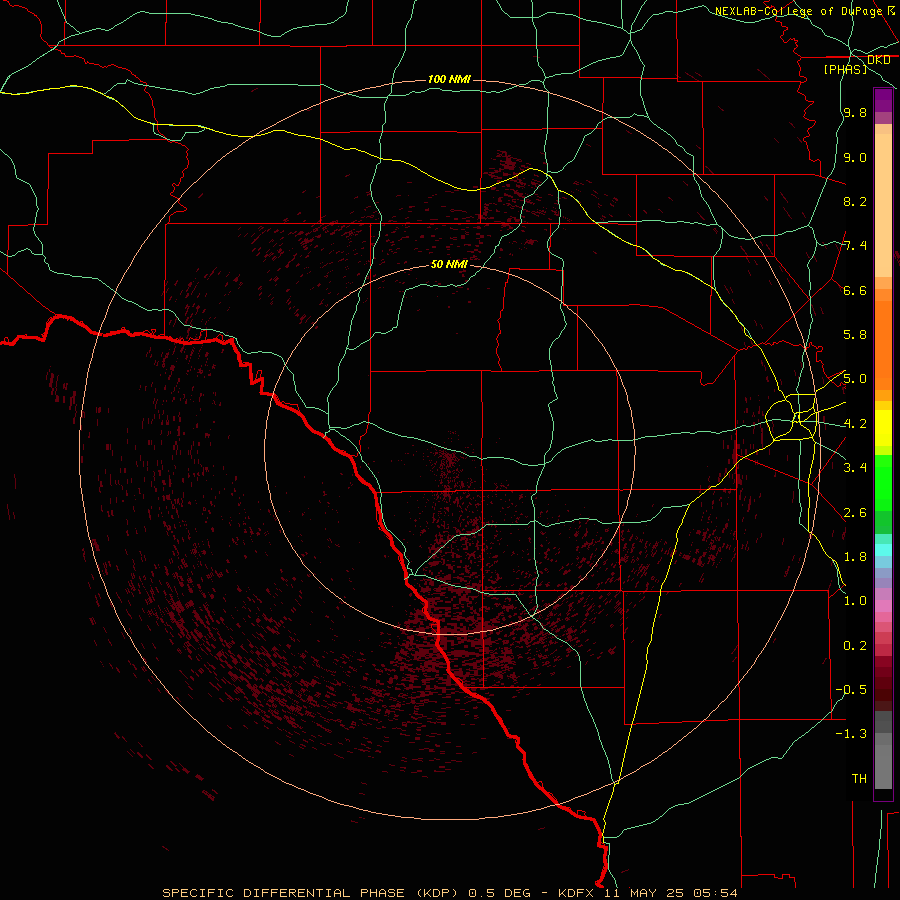Click the 3.4 value on the color scale
The image size is (900, 900).
click(x=855, y=468)
